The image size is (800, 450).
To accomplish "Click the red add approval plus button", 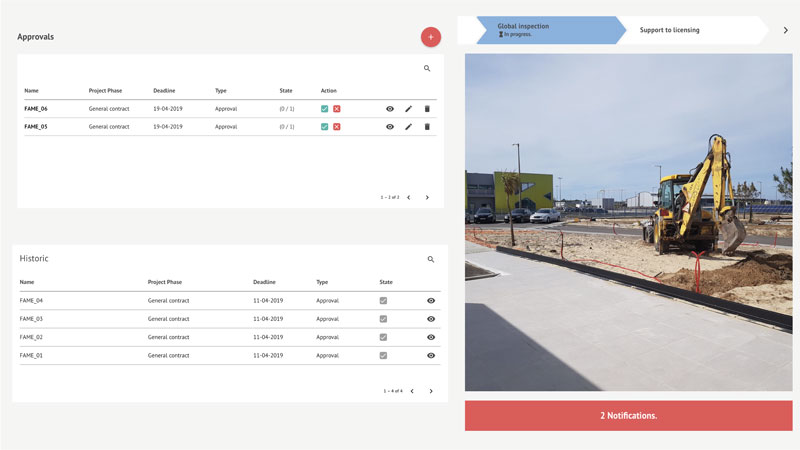I will [x=431, y=37].
